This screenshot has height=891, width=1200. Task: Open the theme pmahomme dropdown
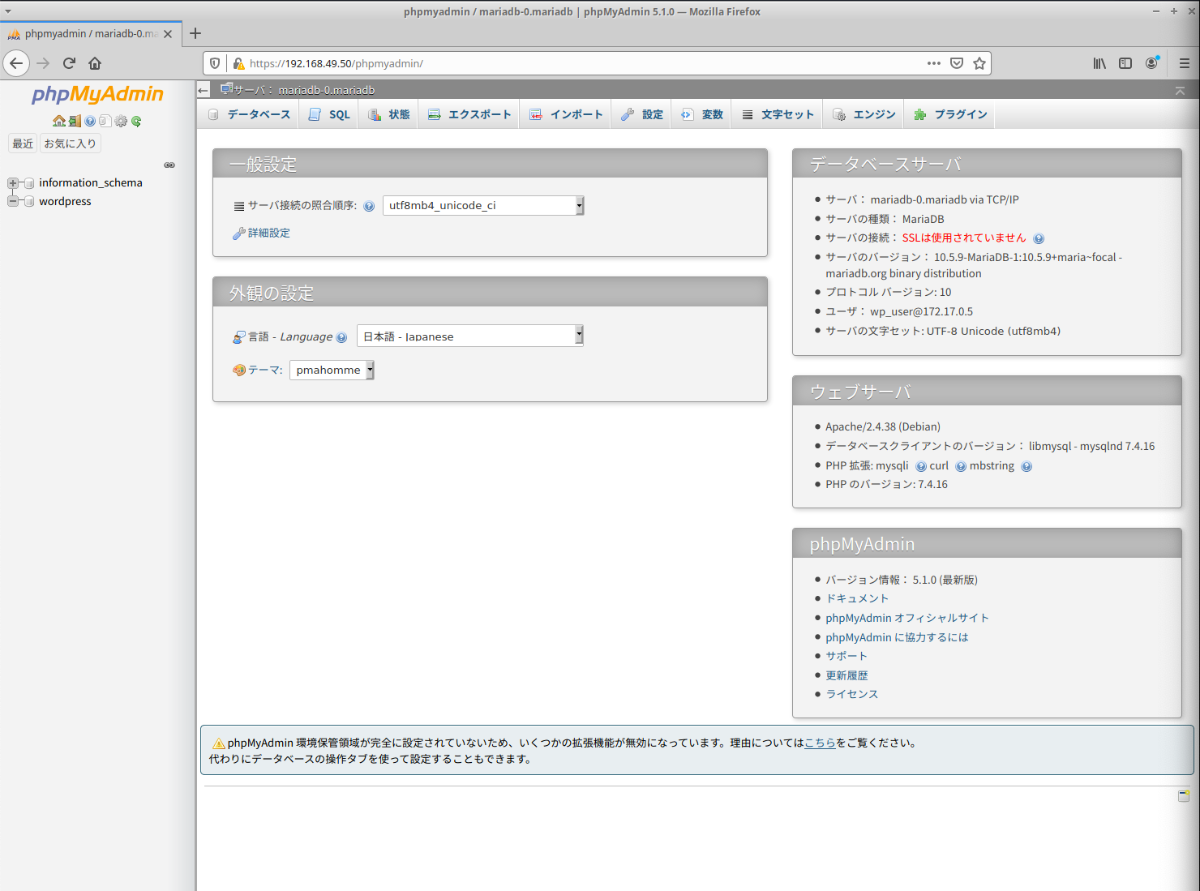tap(332, 370)
